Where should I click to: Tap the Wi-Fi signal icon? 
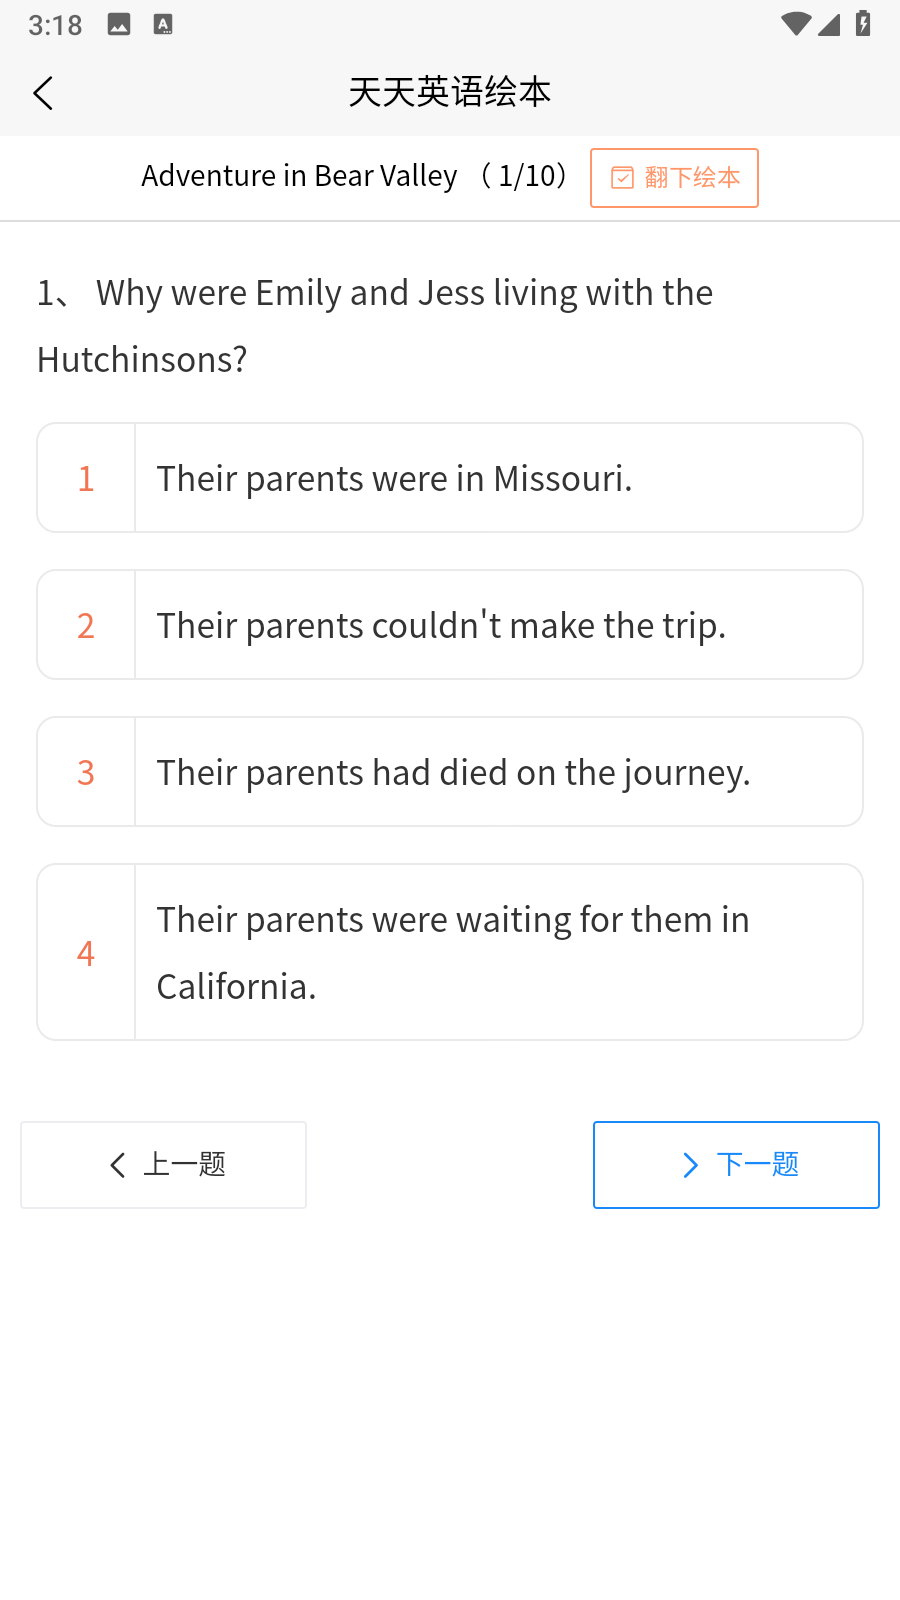click(x=795, y=24)
